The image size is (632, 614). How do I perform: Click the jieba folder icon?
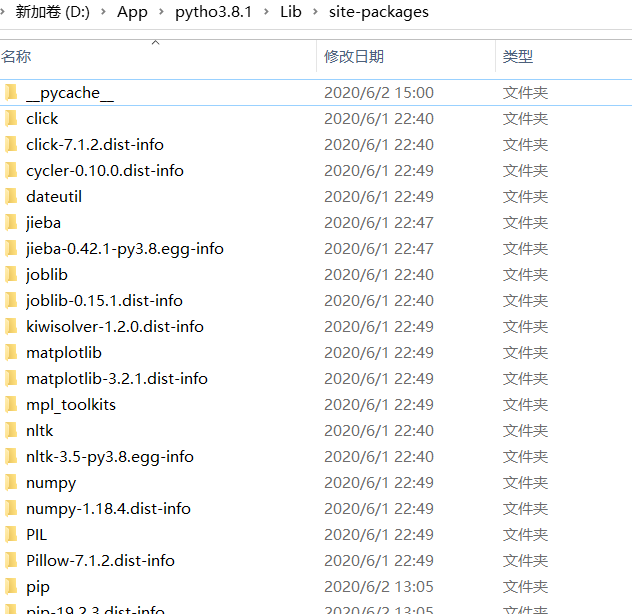point(11,223)
